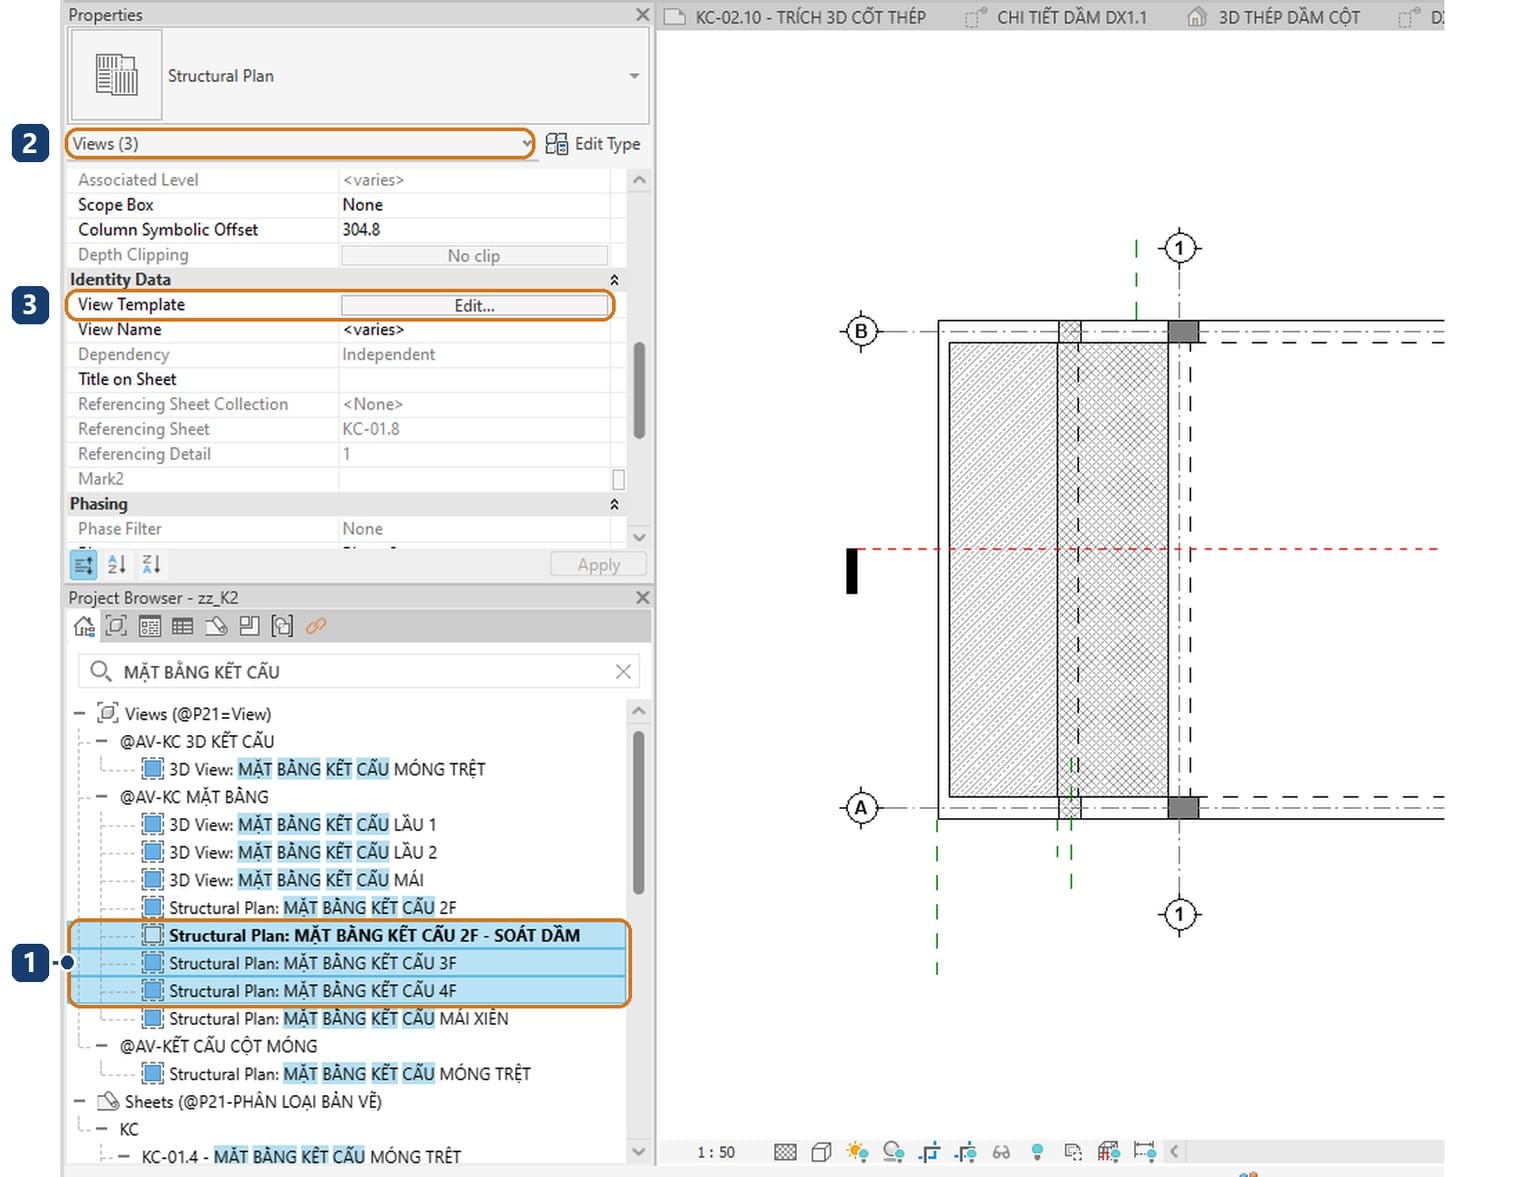Toggle Crop View icon
Screen dimensions: 1520x1177
929,1152
